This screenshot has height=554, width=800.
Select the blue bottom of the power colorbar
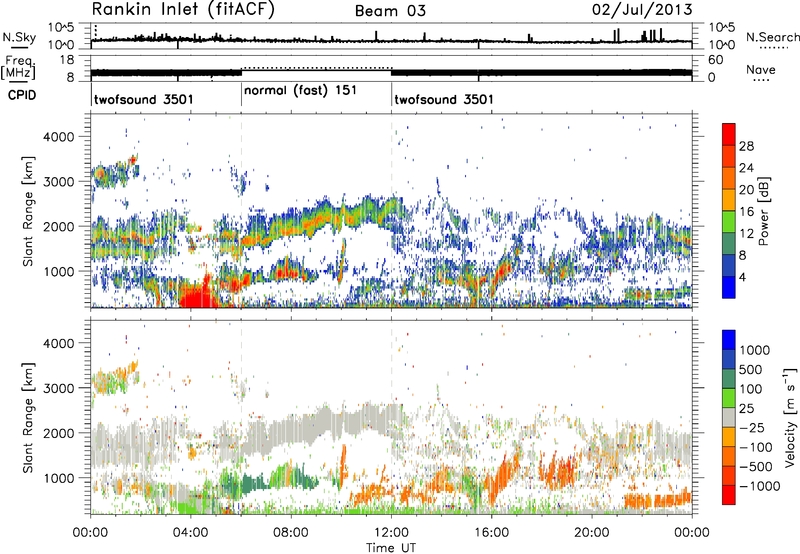tap(729, 287)
